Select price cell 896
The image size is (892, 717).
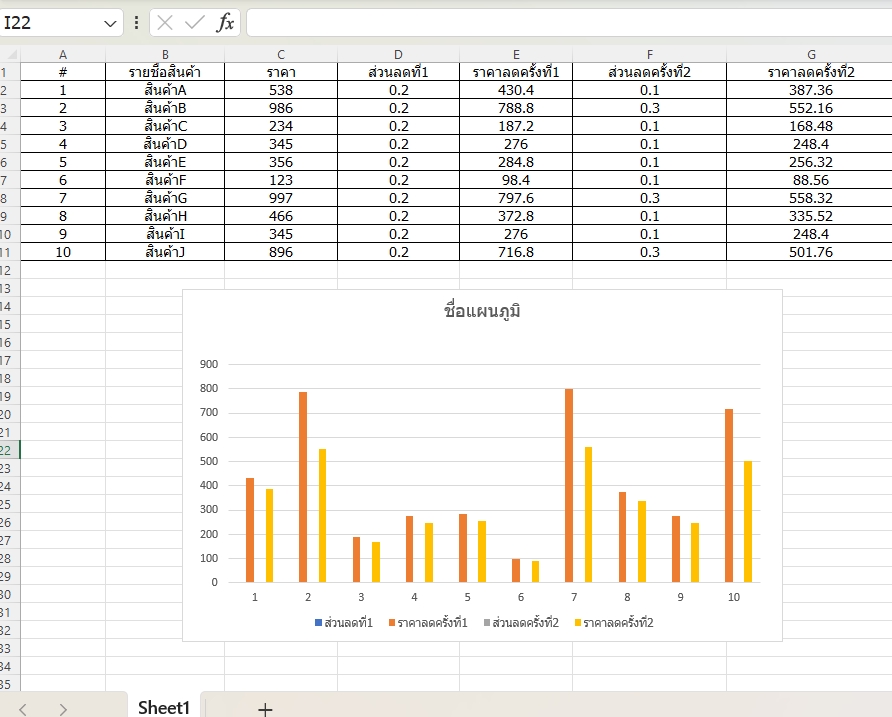click(281, 252)
